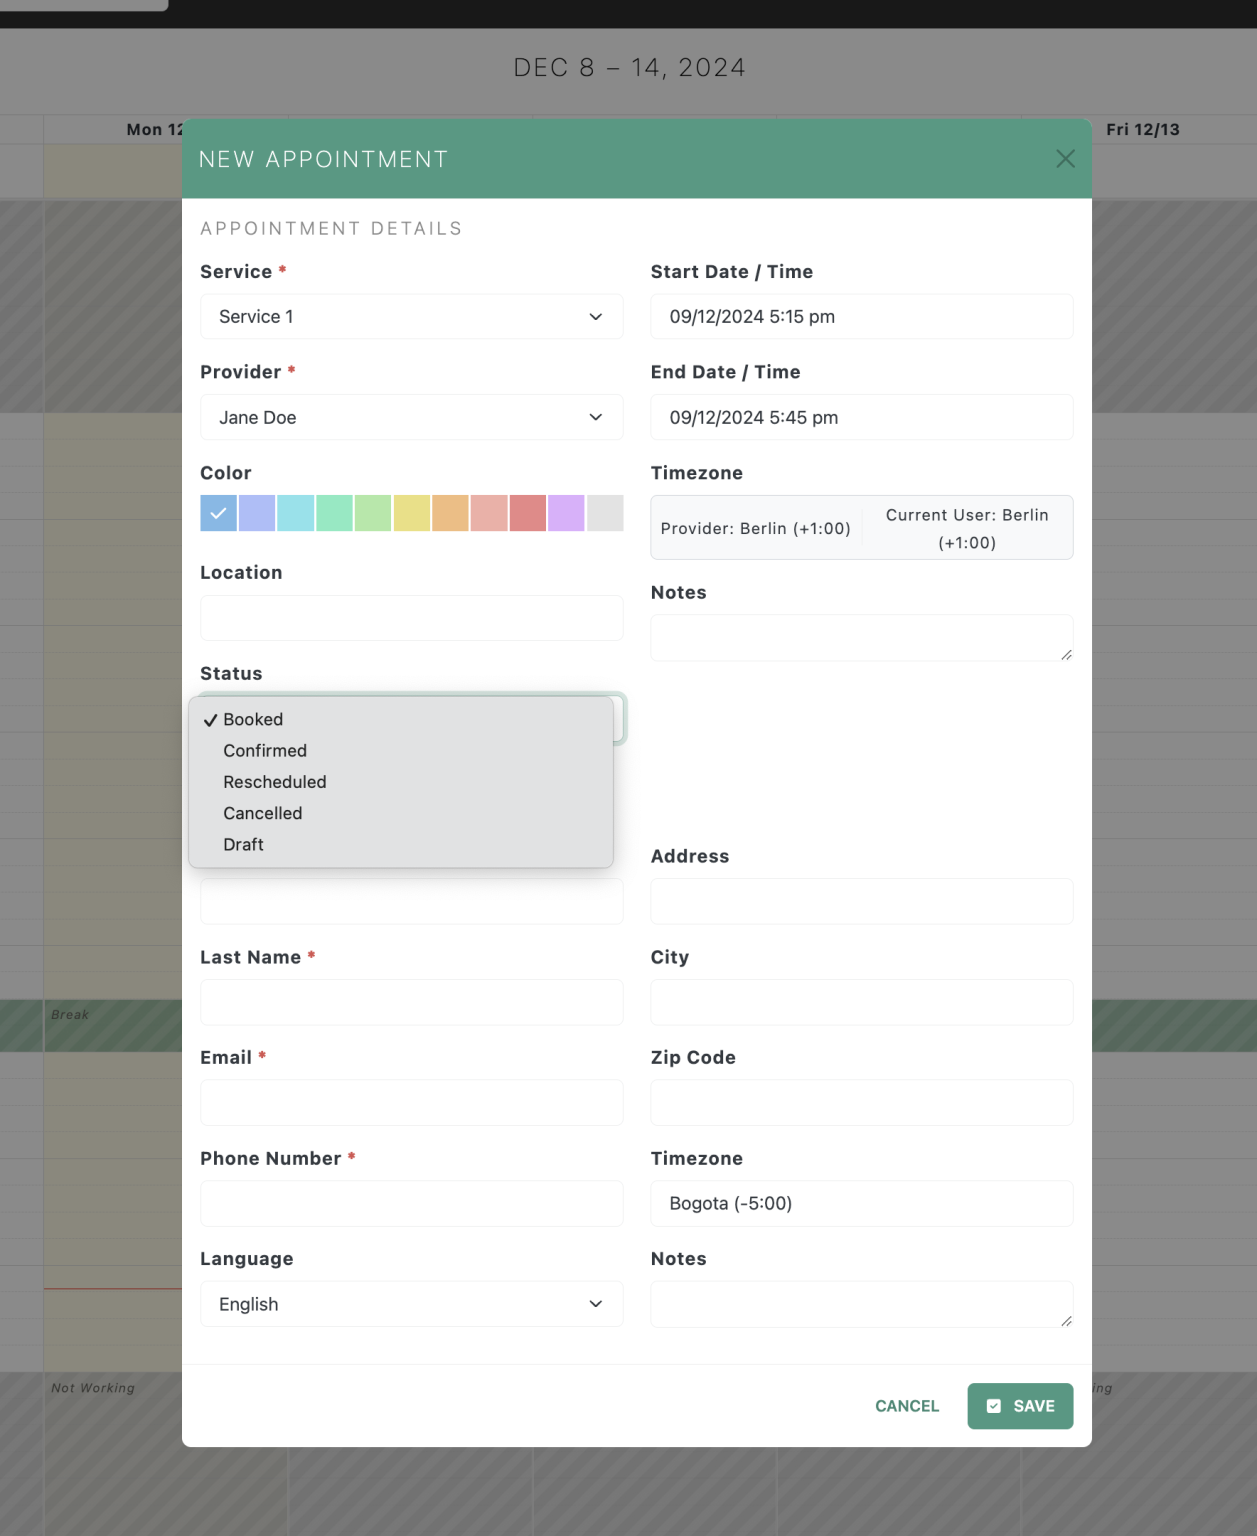Edit the Start Date / Time field
1257x1536 pixels.
(x=861, y=316)
